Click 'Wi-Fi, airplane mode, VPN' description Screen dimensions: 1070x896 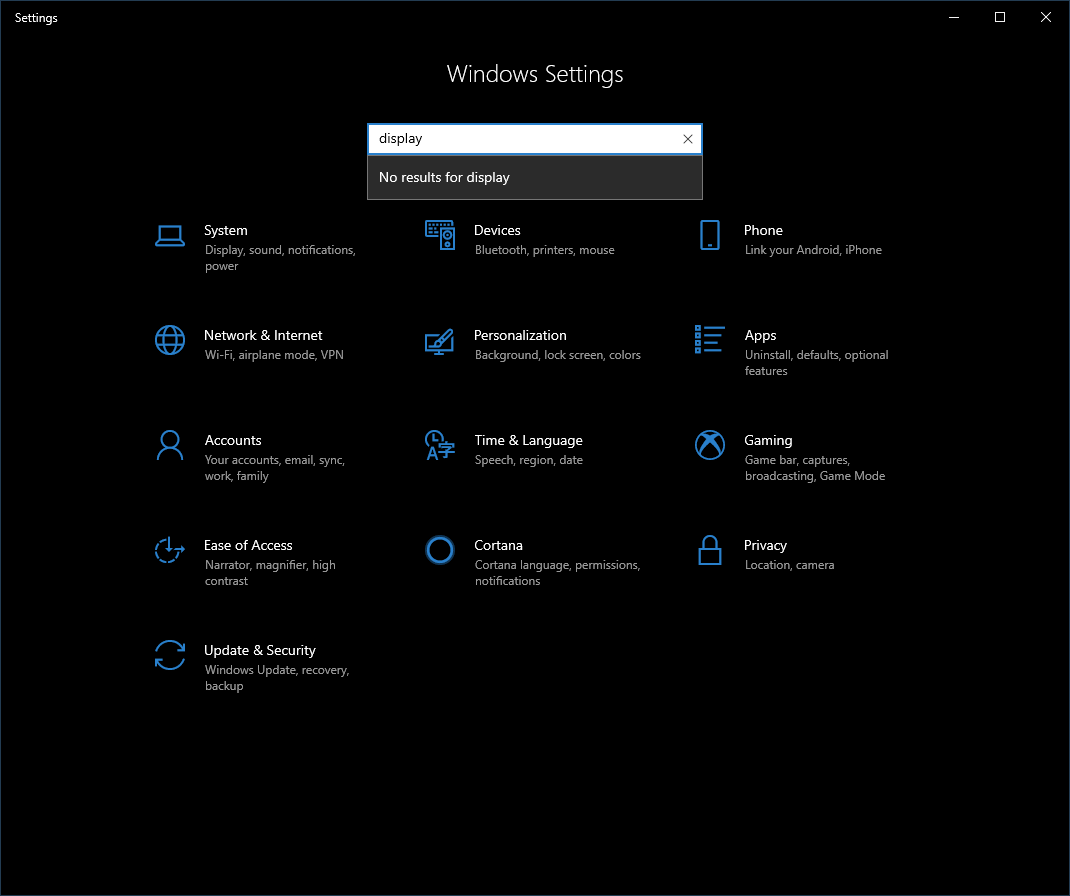pos(274,356)
